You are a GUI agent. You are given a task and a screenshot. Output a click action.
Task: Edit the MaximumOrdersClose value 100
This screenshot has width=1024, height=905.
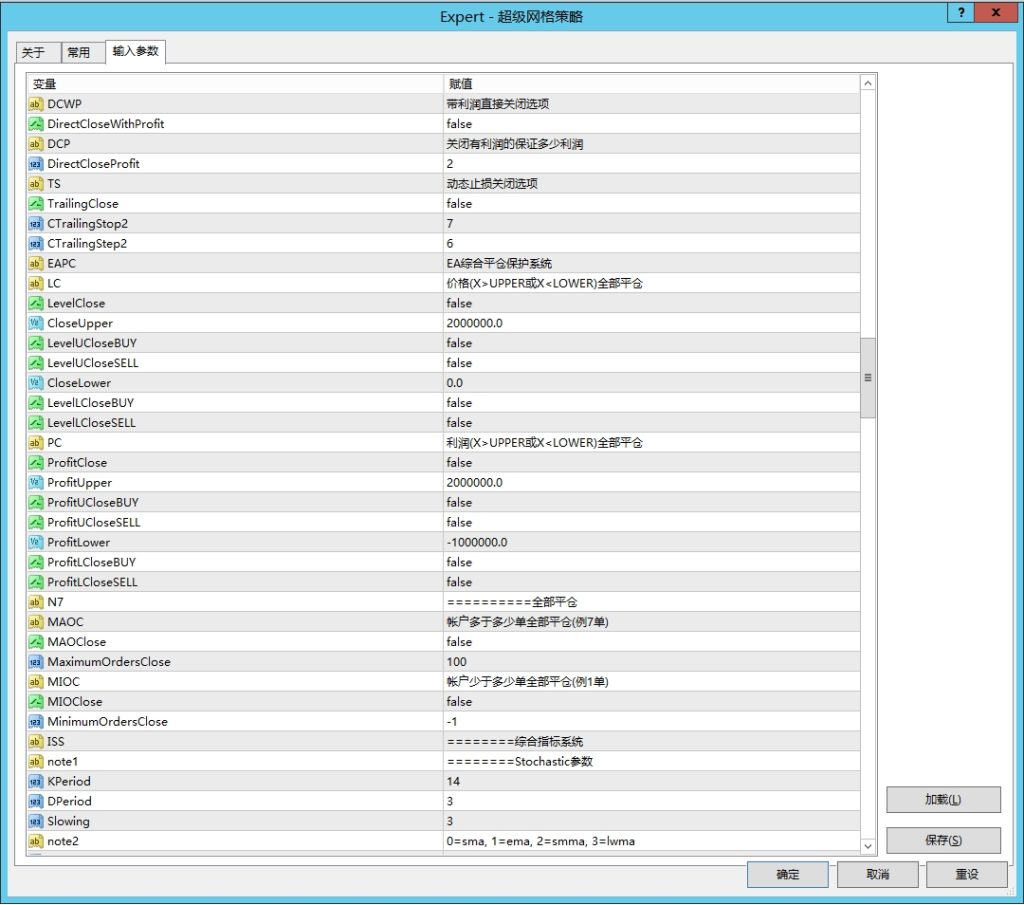pos(456,662)
